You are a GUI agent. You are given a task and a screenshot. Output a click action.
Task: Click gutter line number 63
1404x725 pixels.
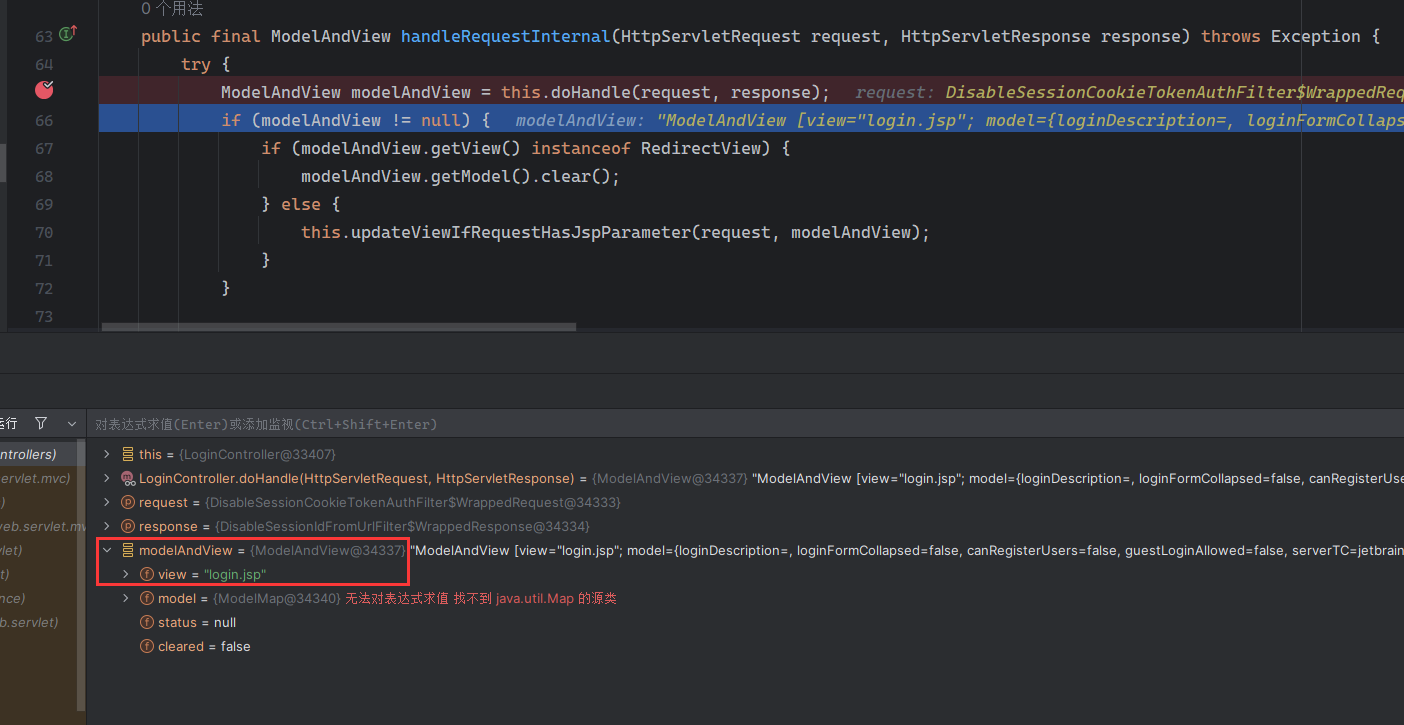pos(43,36)
